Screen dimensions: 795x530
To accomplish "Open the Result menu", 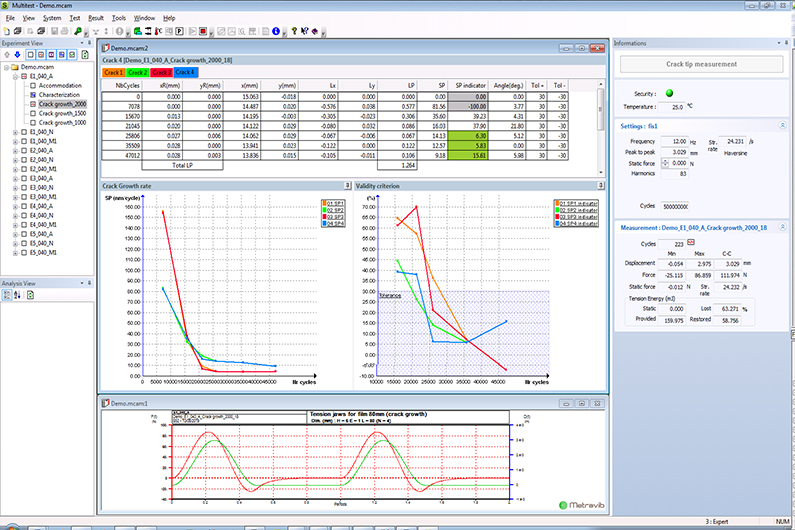I will 95,18.
